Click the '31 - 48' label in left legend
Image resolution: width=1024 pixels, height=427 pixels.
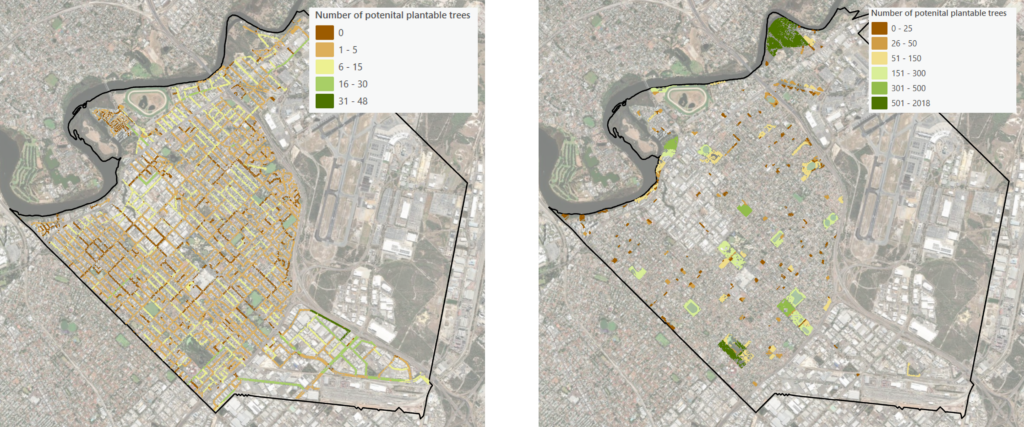[x=351, y=100]
